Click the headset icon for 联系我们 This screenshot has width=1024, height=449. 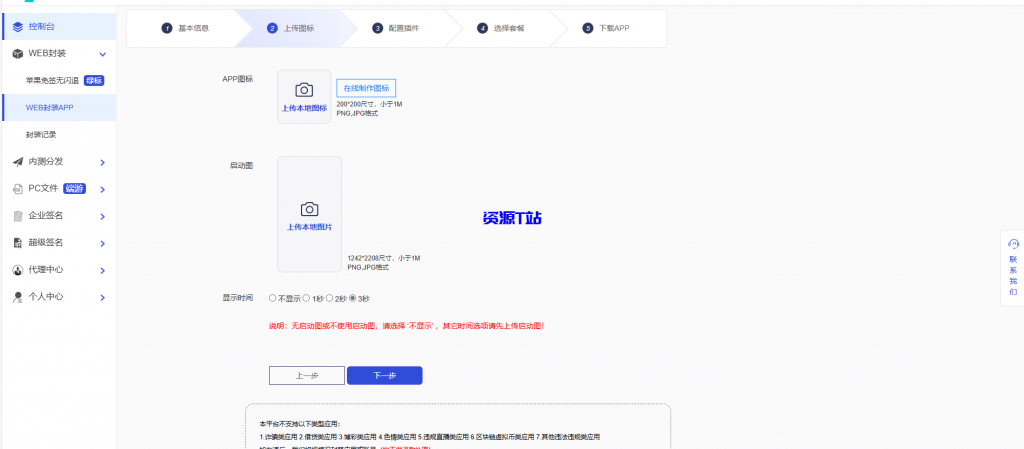pos(1013,243)
